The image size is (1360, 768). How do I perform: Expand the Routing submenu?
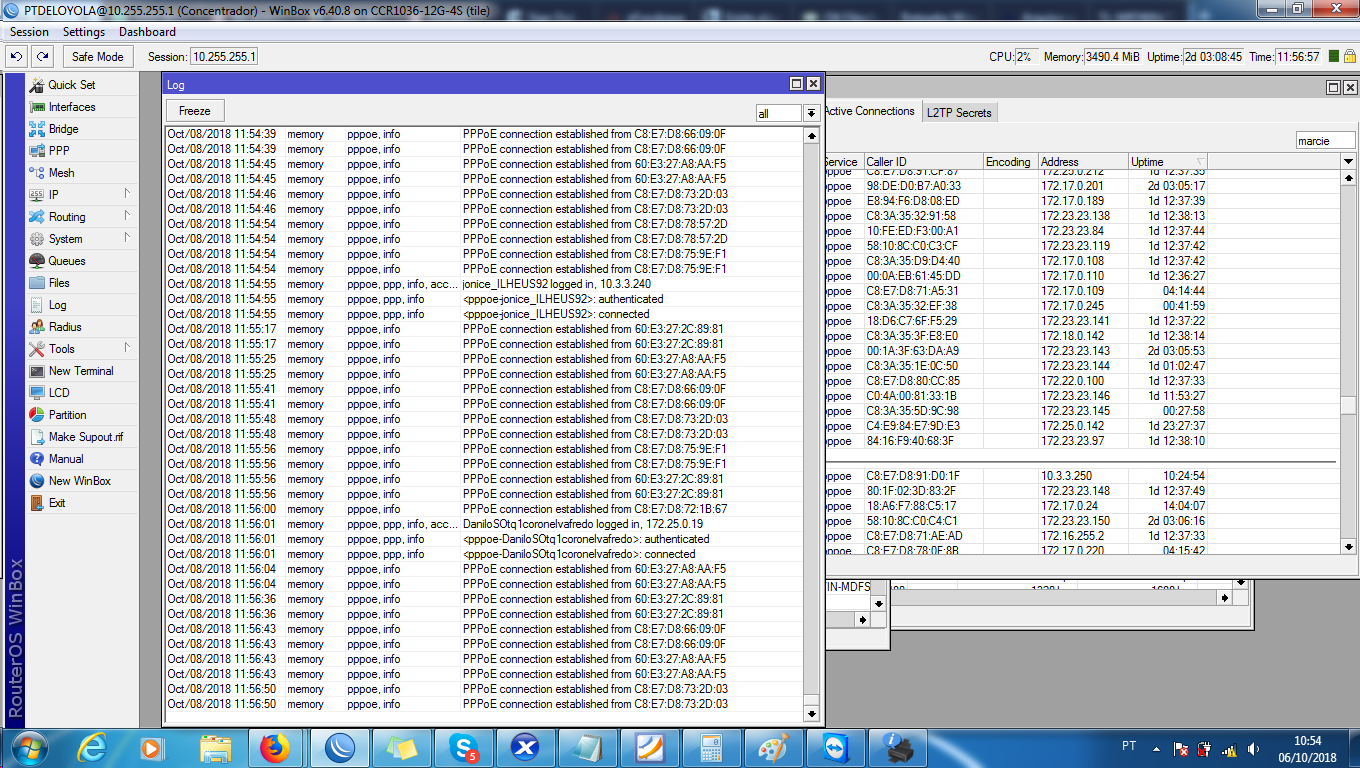[127, 216]
